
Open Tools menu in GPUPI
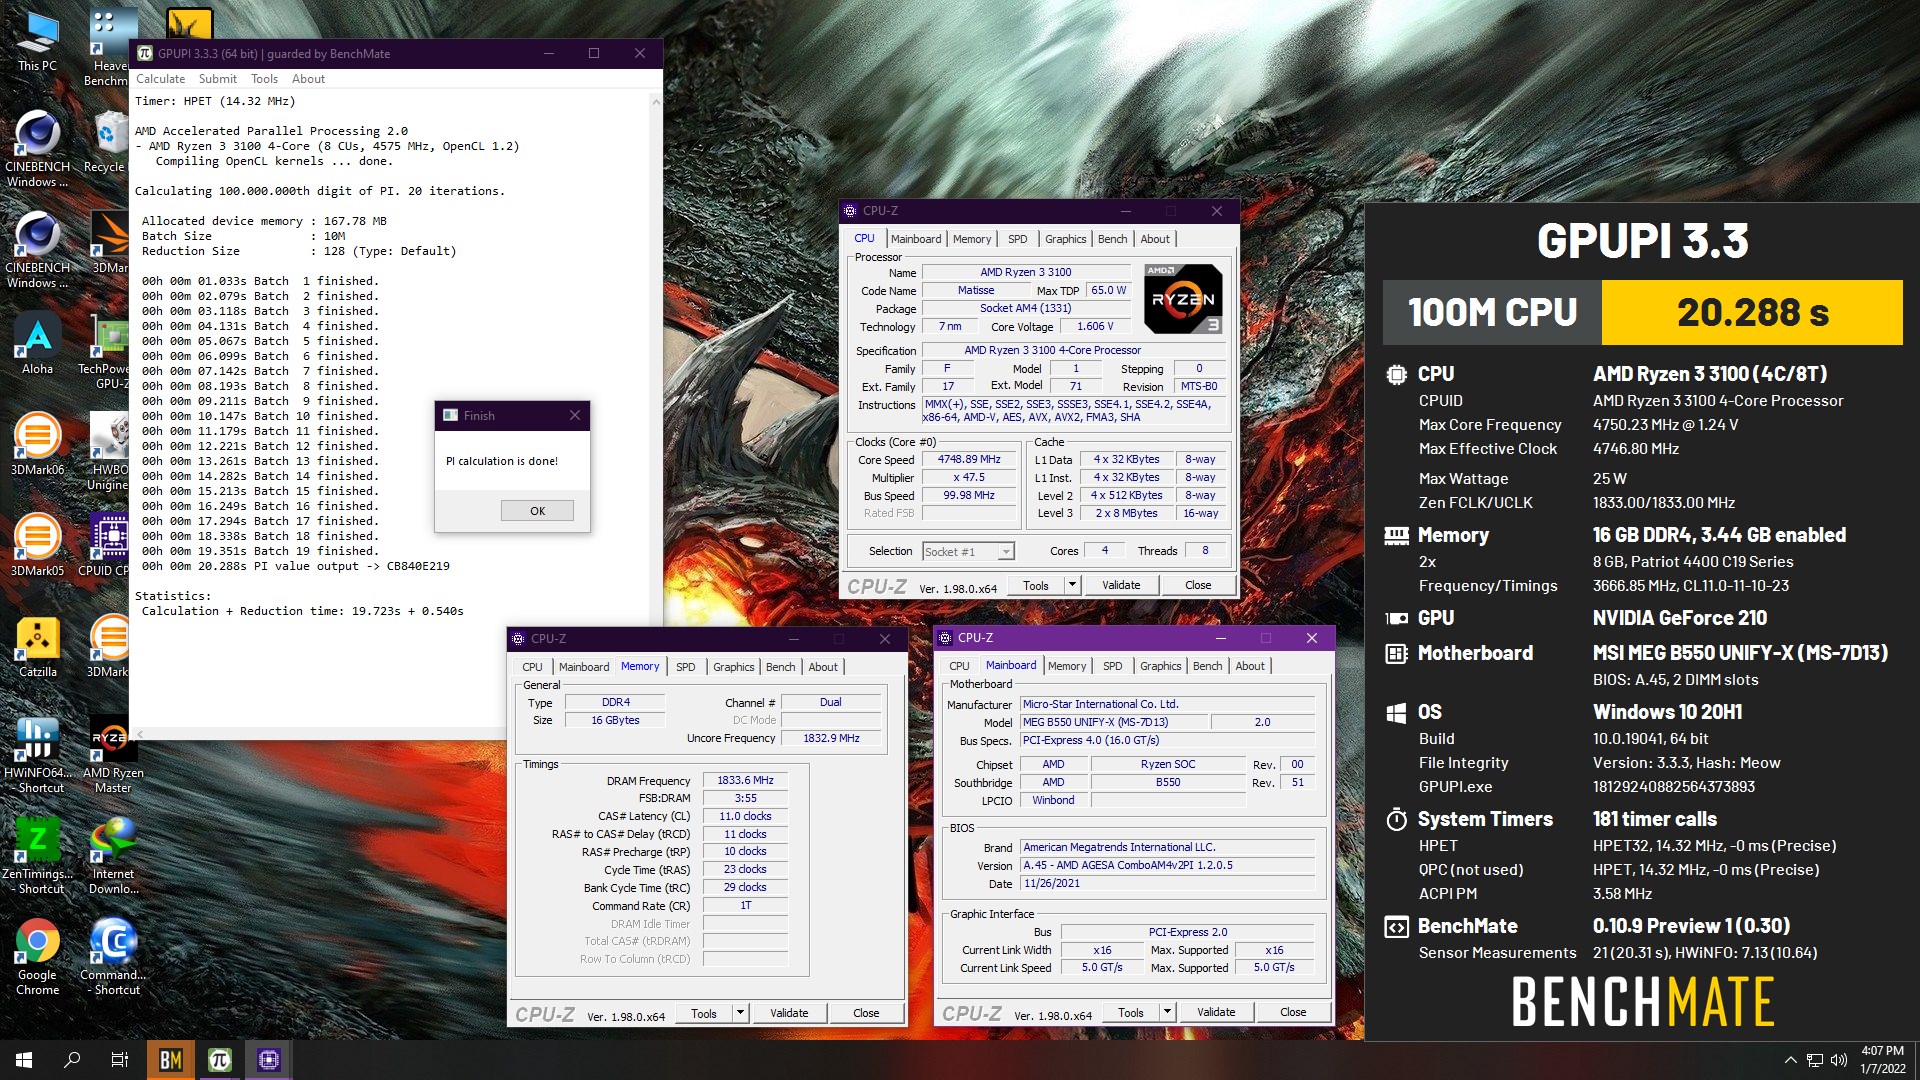click(x=264, y=79)
